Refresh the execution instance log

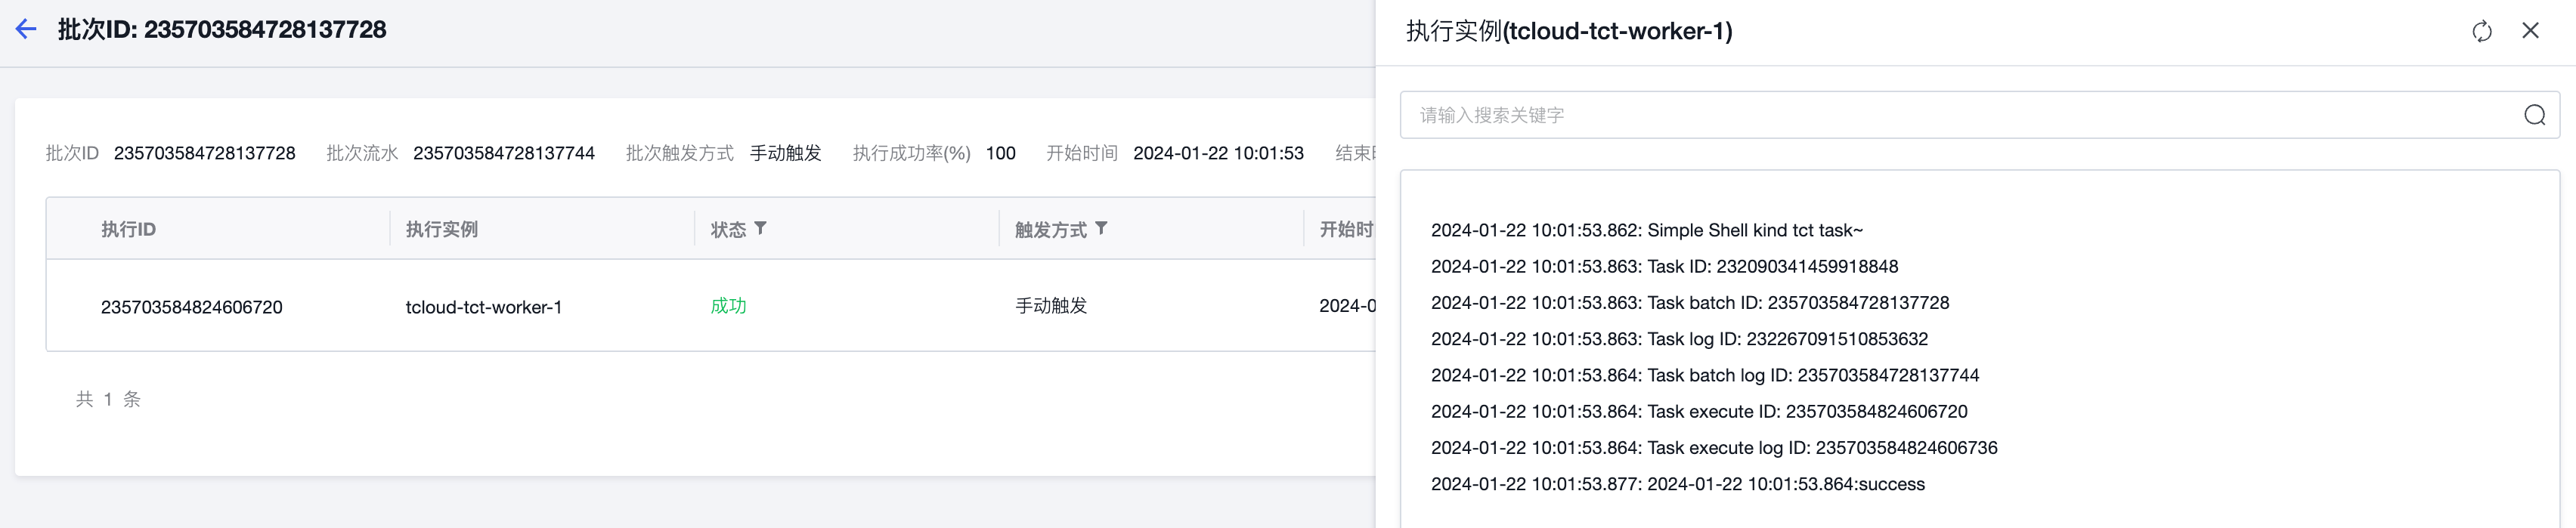(2481, 32)
